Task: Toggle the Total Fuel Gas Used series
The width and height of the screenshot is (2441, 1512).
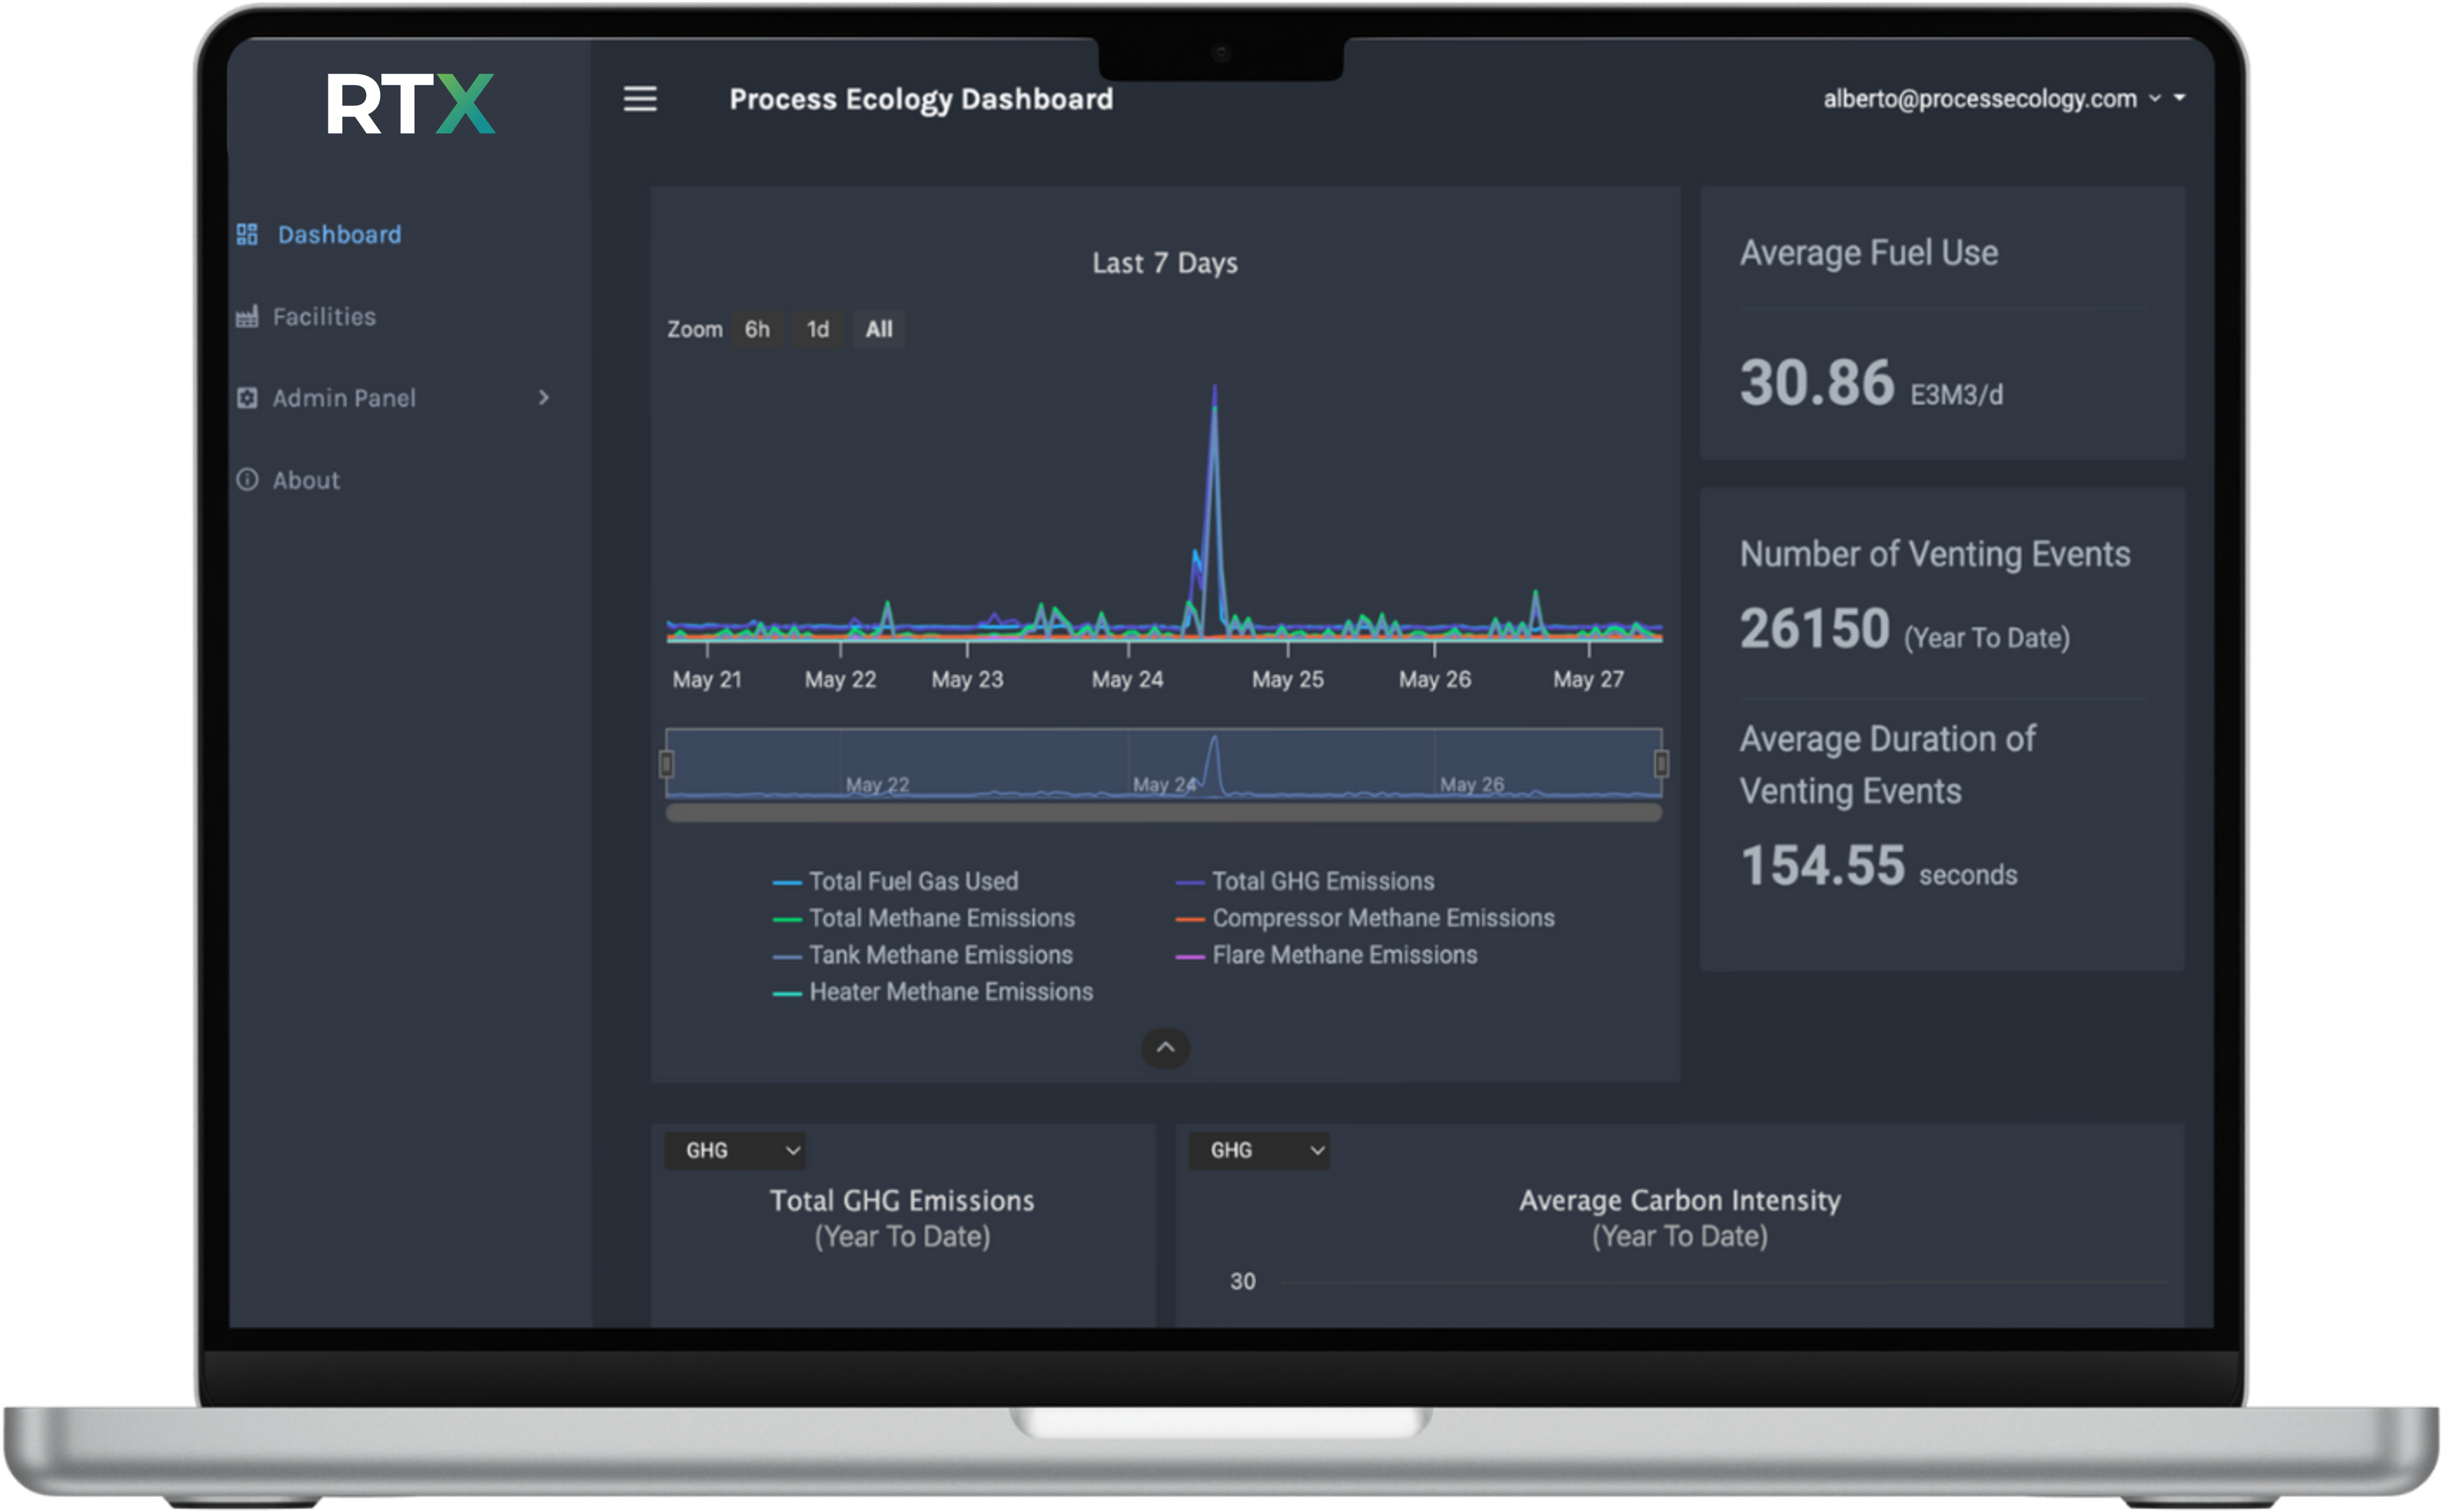Action: (912, 881)
